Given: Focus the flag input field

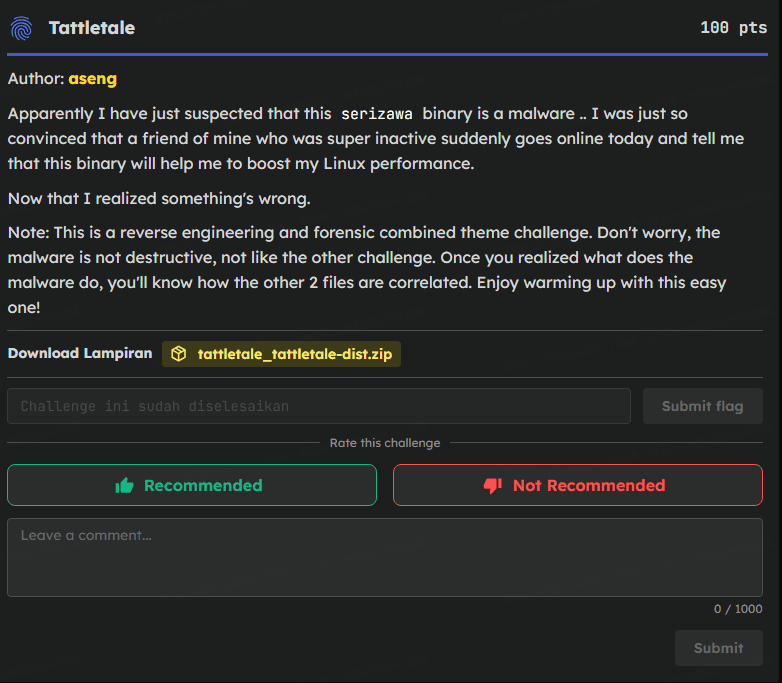Looking at the screenshot, I should [319, 406].
